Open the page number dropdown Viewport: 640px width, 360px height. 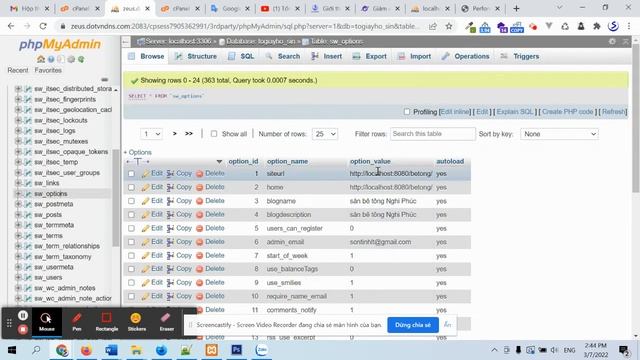pyautogui.click(x=151, y=134)
